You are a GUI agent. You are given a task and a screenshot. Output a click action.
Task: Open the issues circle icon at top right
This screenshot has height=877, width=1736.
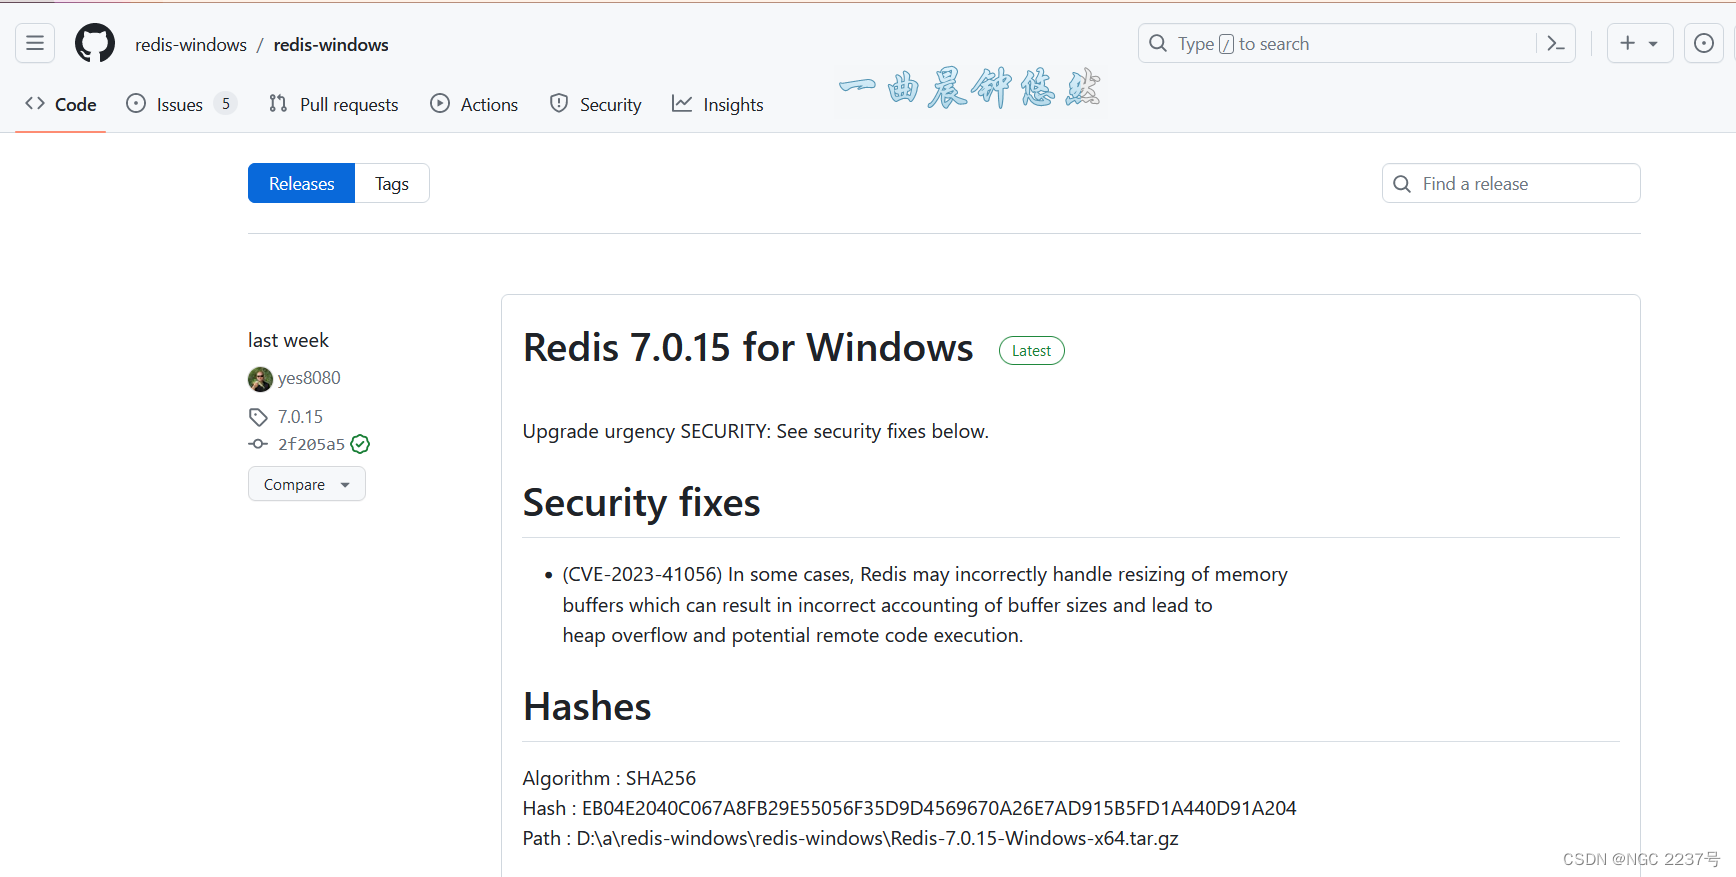point(1704,43)
